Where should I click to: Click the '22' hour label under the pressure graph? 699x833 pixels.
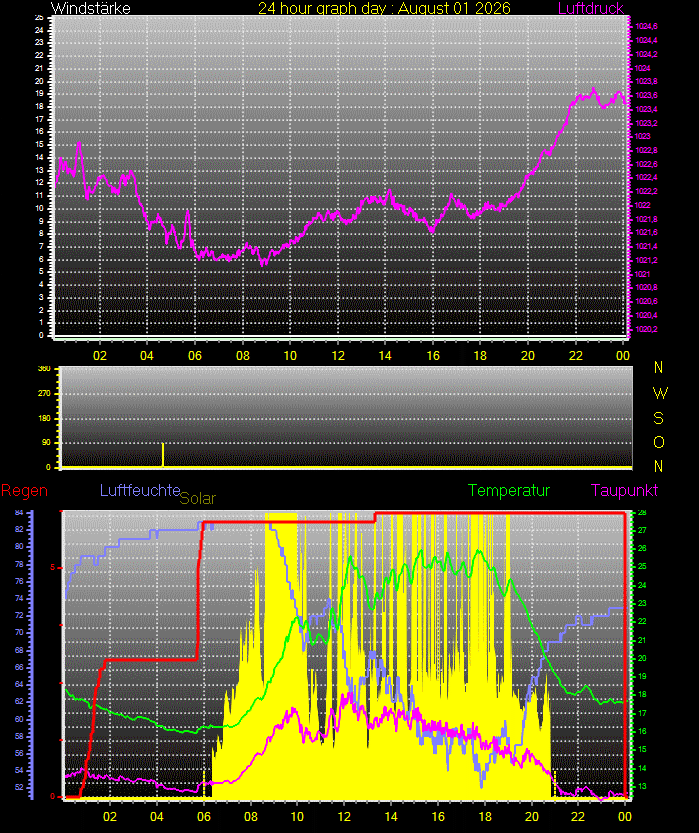coord(576,355)
